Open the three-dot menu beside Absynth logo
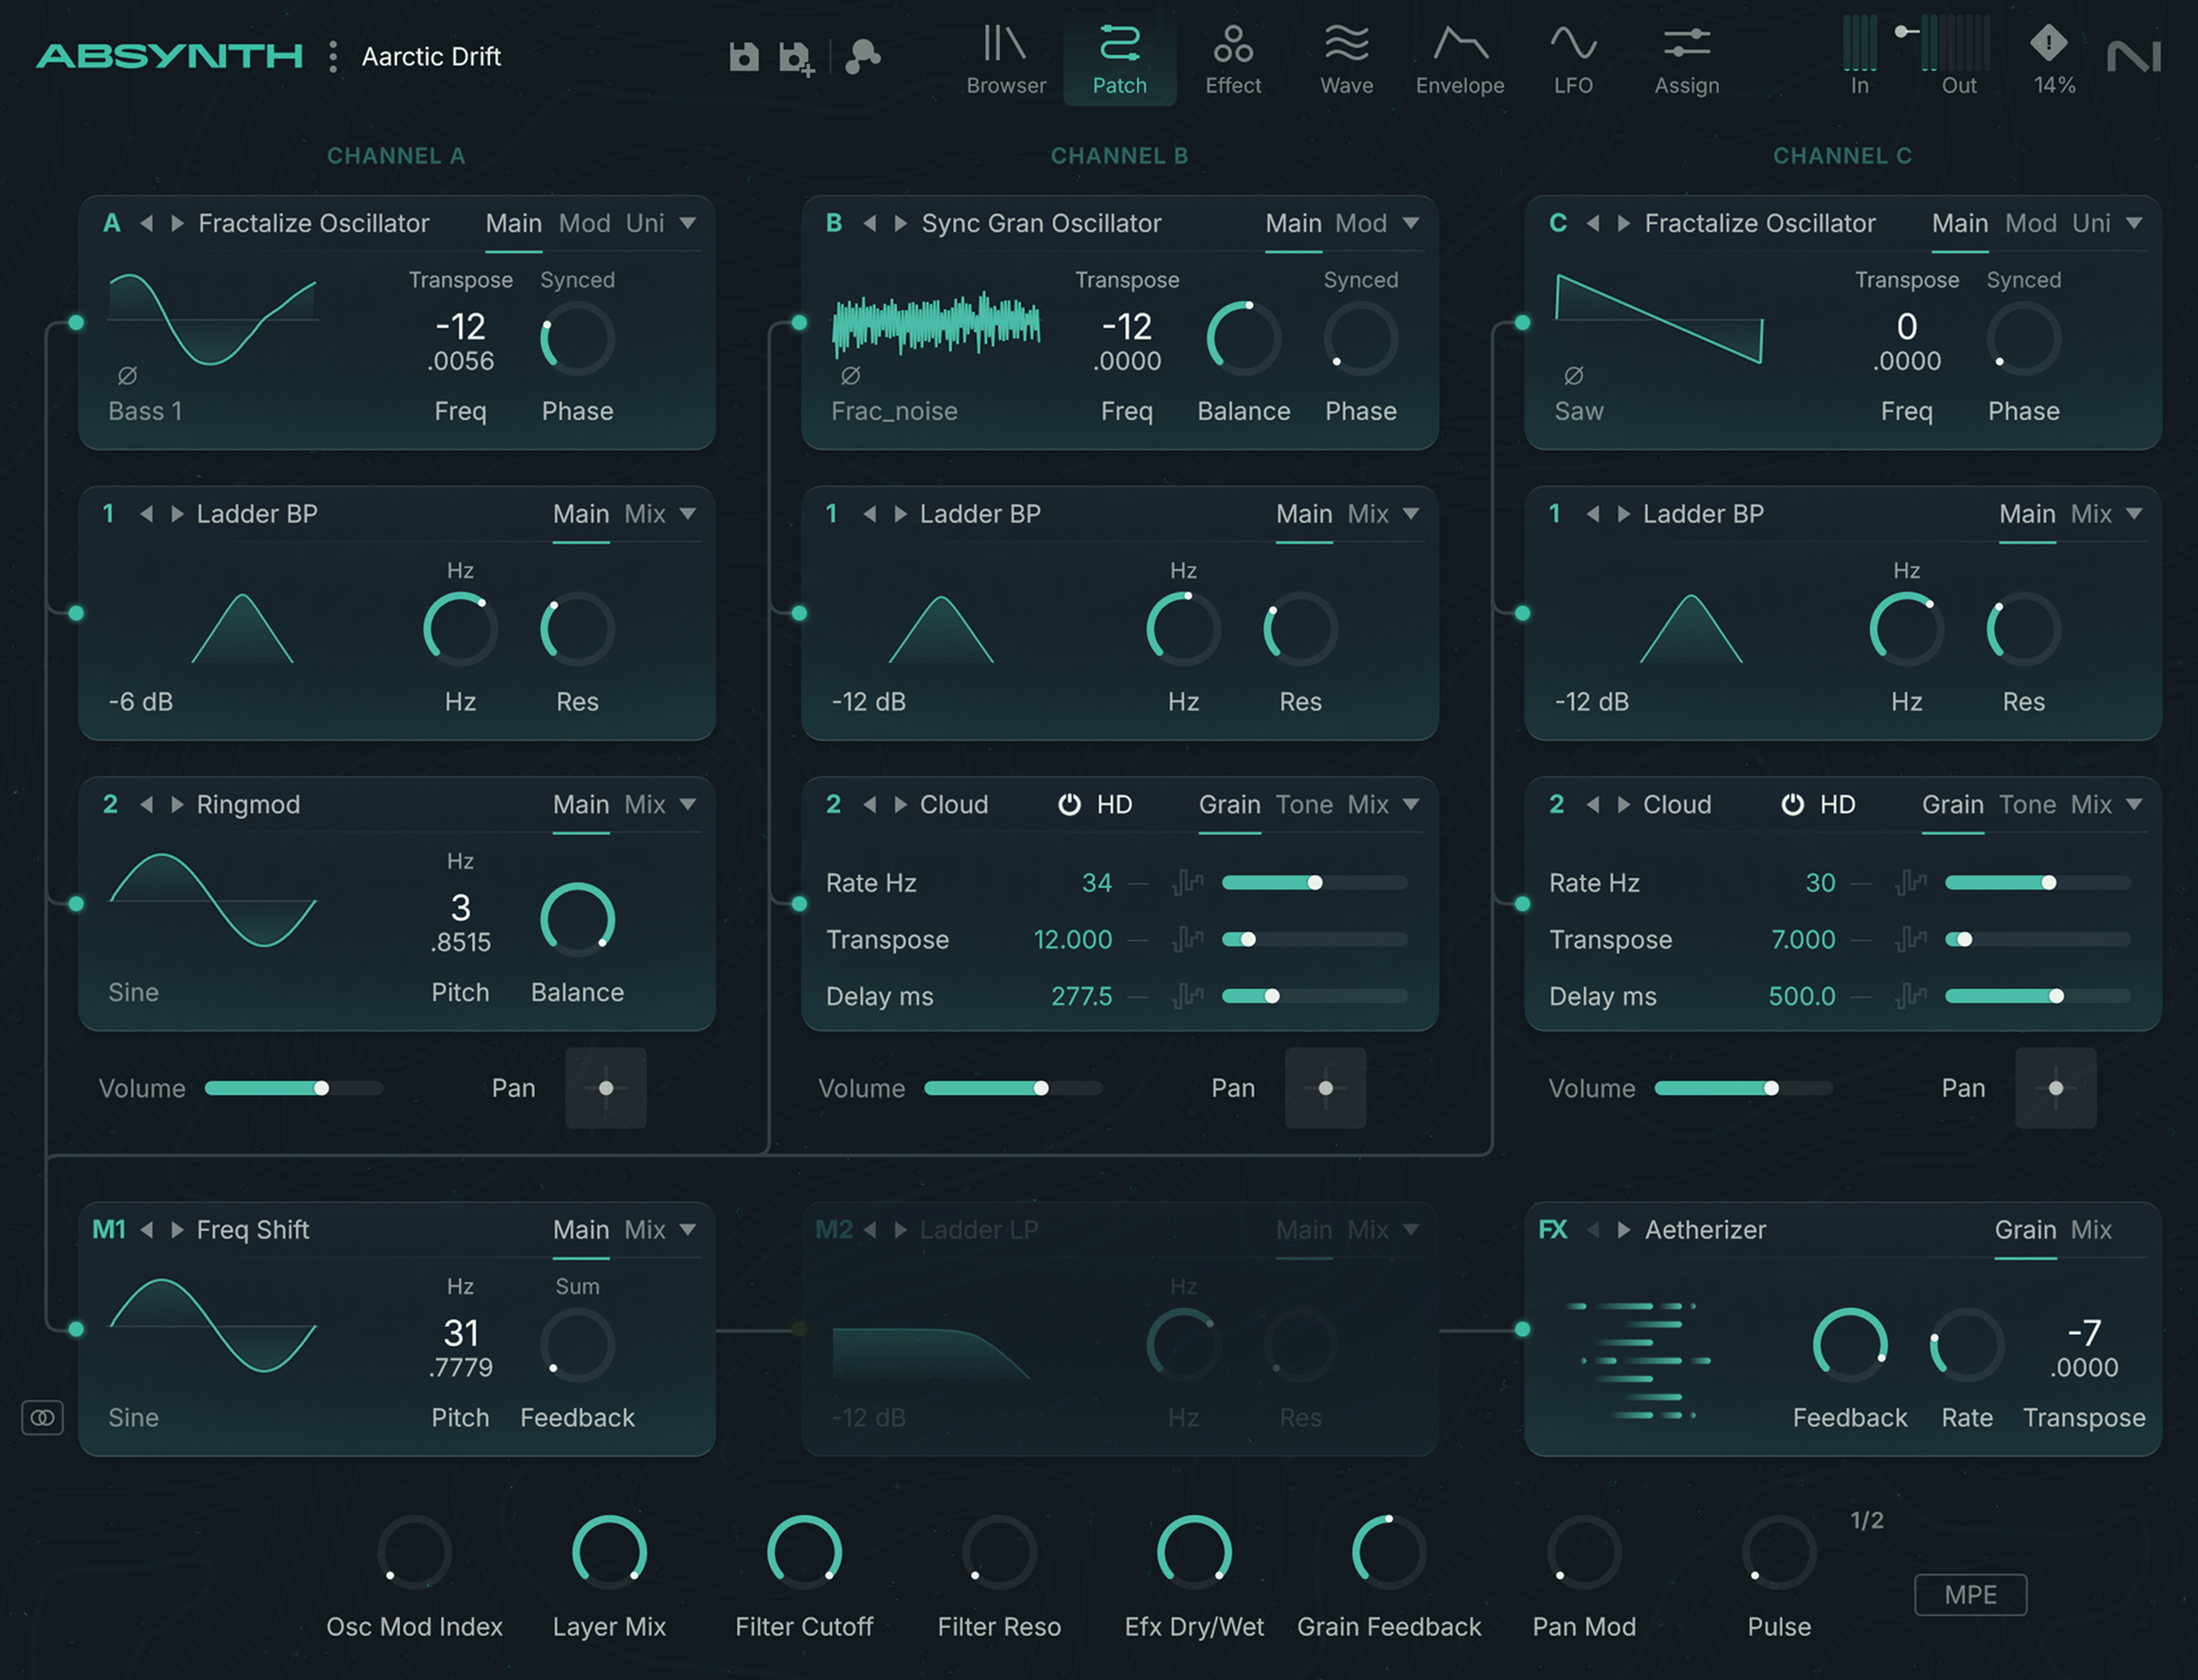Viewport: 2198px width, 1680px height. 333,57
